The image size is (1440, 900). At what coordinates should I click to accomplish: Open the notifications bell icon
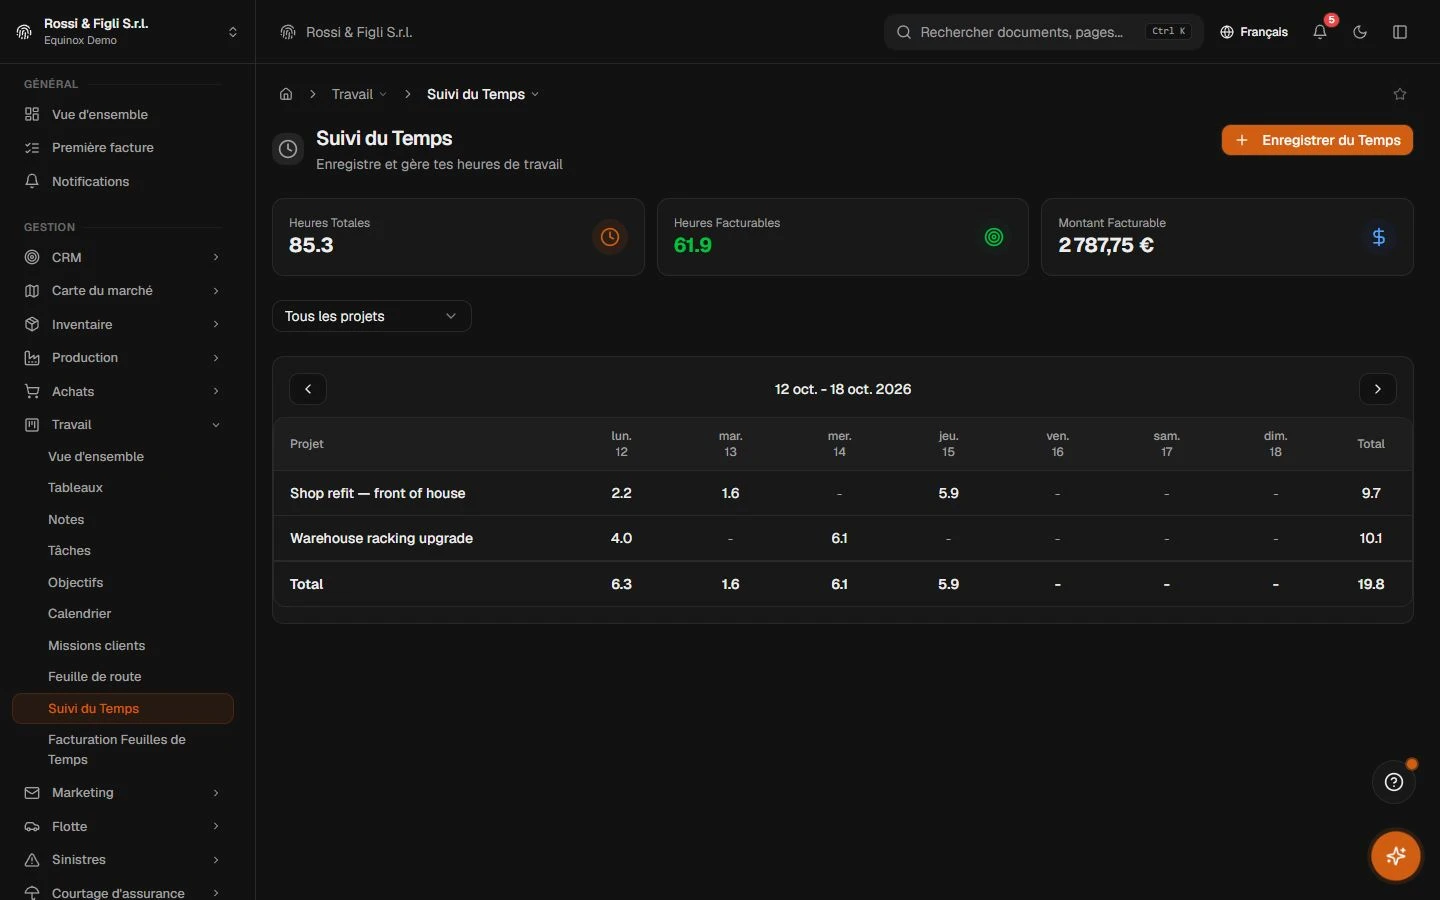click(1320, 32)
